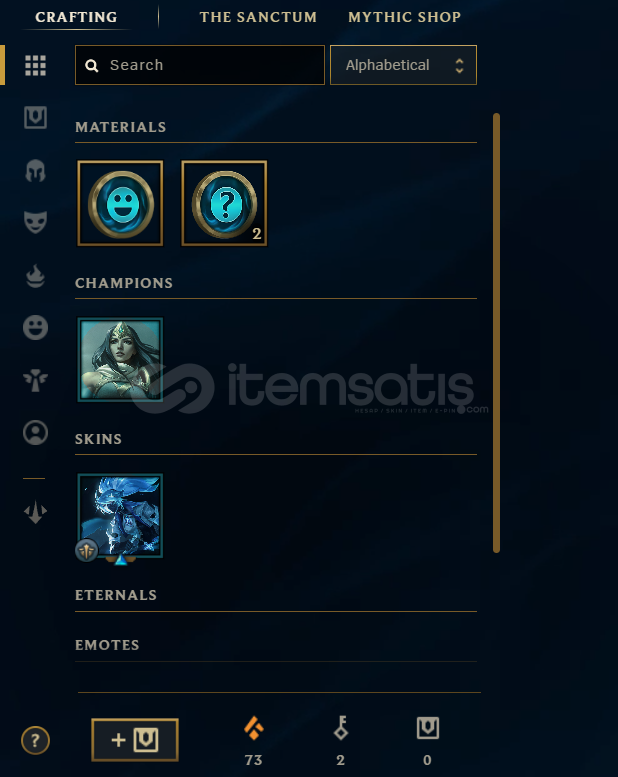Filter loot by champions helmet icon
The image size is (618, 777).
pos(35,171)
